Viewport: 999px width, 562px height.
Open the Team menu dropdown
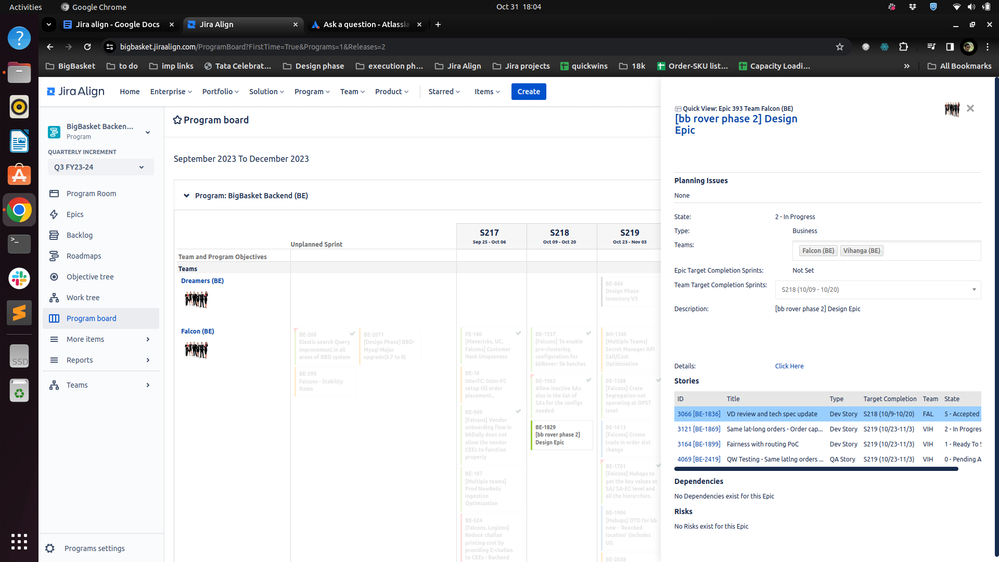pyautogui.click(x=352, y=92)
